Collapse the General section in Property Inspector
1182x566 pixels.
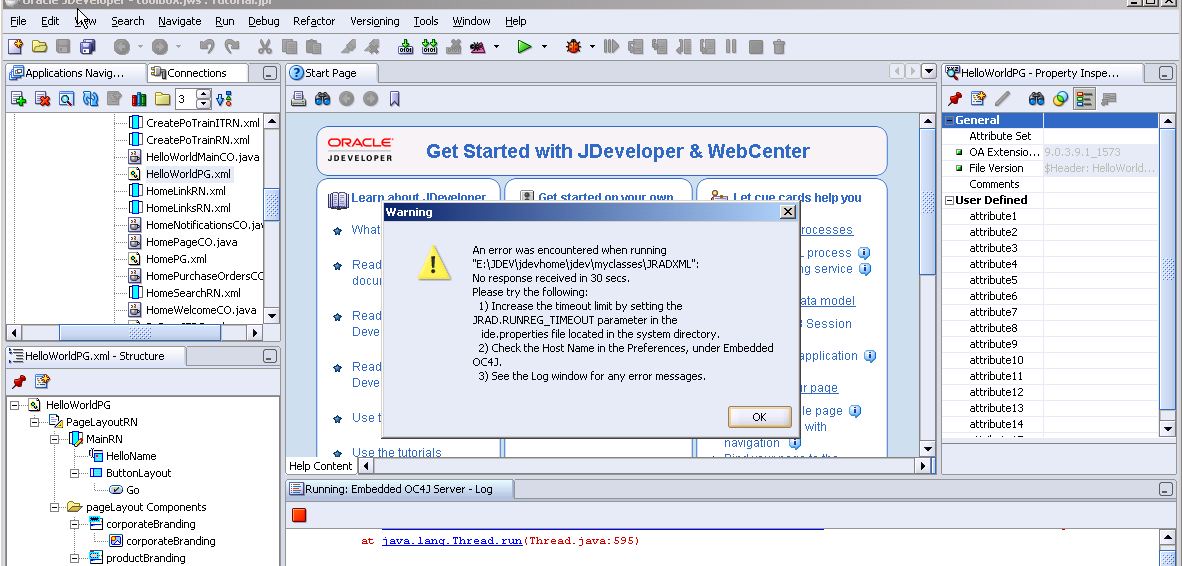[x=949, y=120]
